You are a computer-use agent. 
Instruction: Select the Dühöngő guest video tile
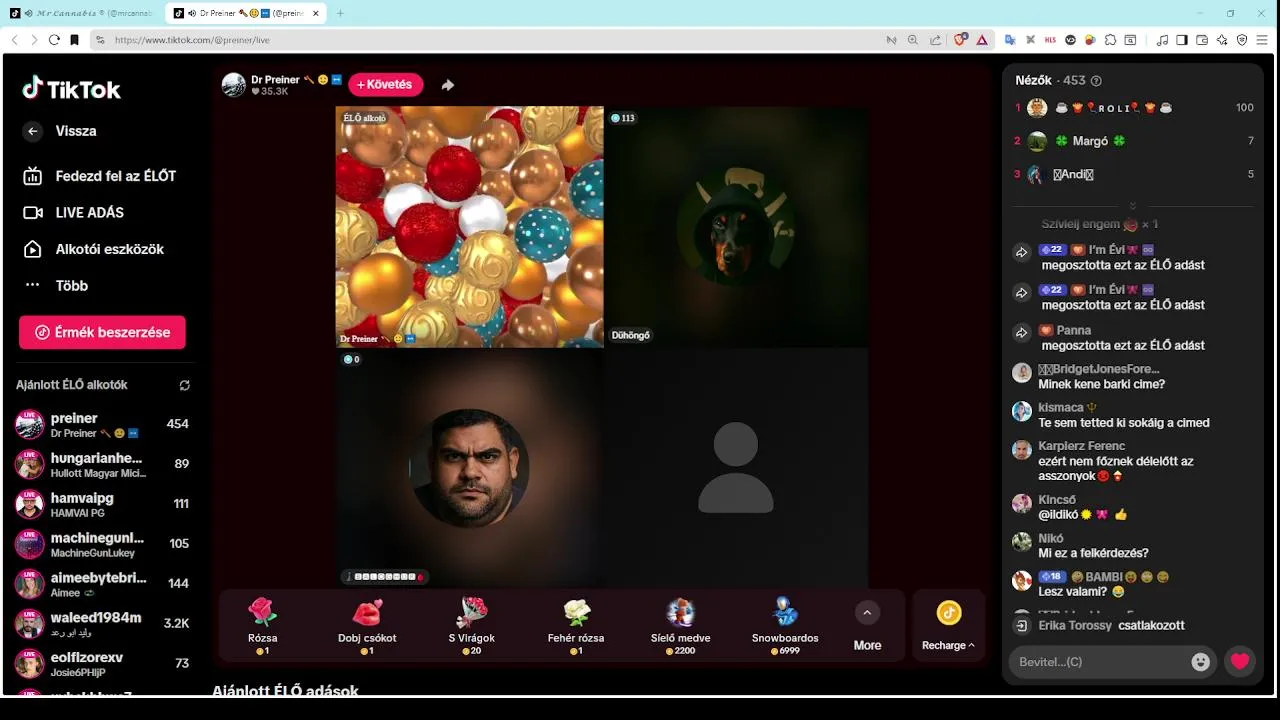(x=736, y=227)
